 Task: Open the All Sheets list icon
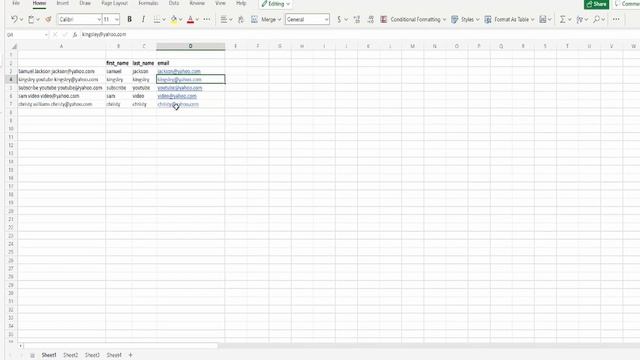coord(32,356)
